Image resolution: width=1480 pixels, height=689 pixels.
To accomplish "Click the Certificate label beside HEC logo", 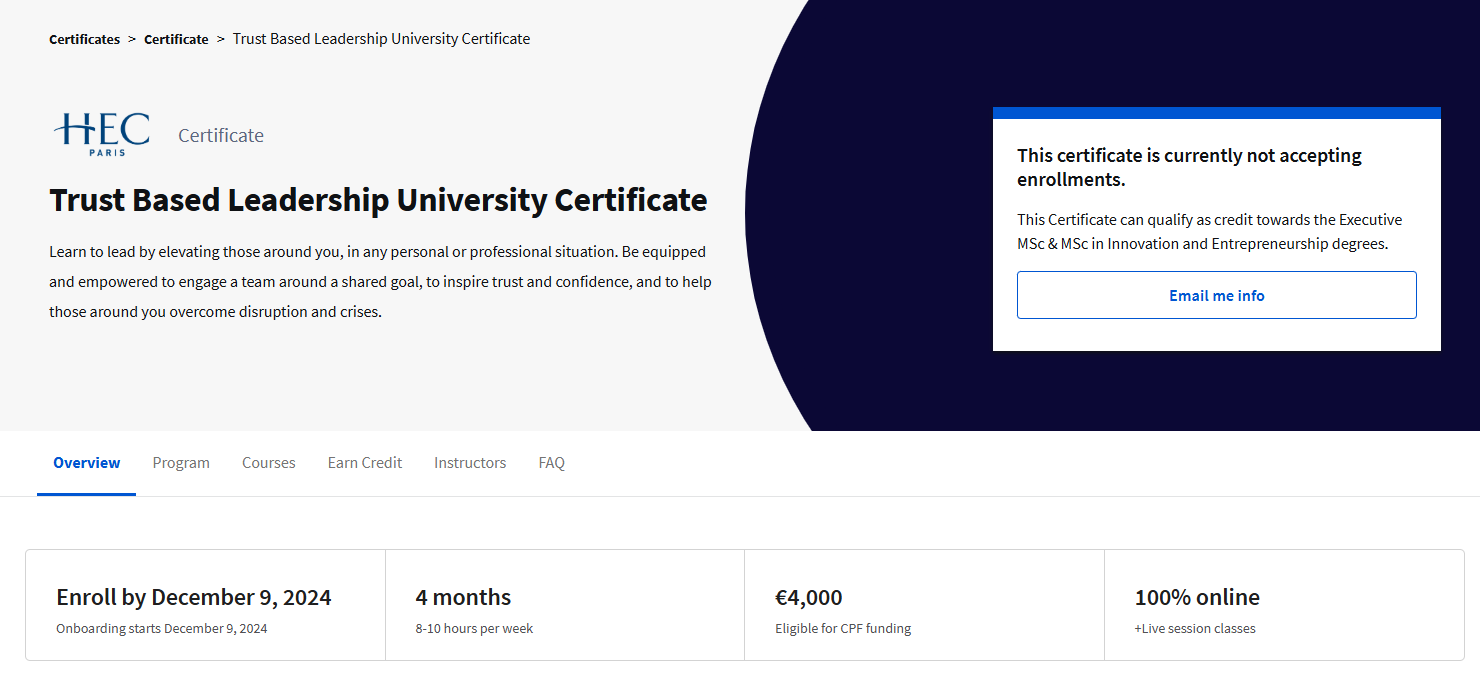I will 221,136.
